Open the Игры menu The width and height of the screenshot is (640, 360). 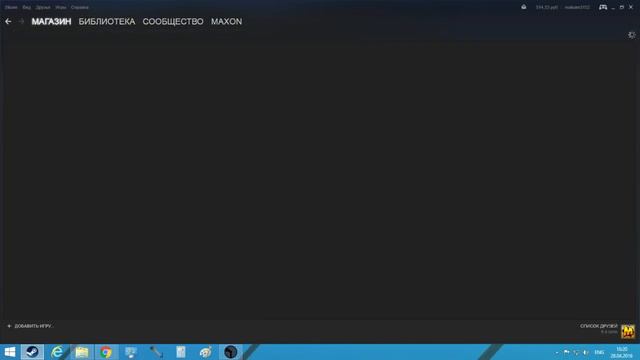point(60,7)
